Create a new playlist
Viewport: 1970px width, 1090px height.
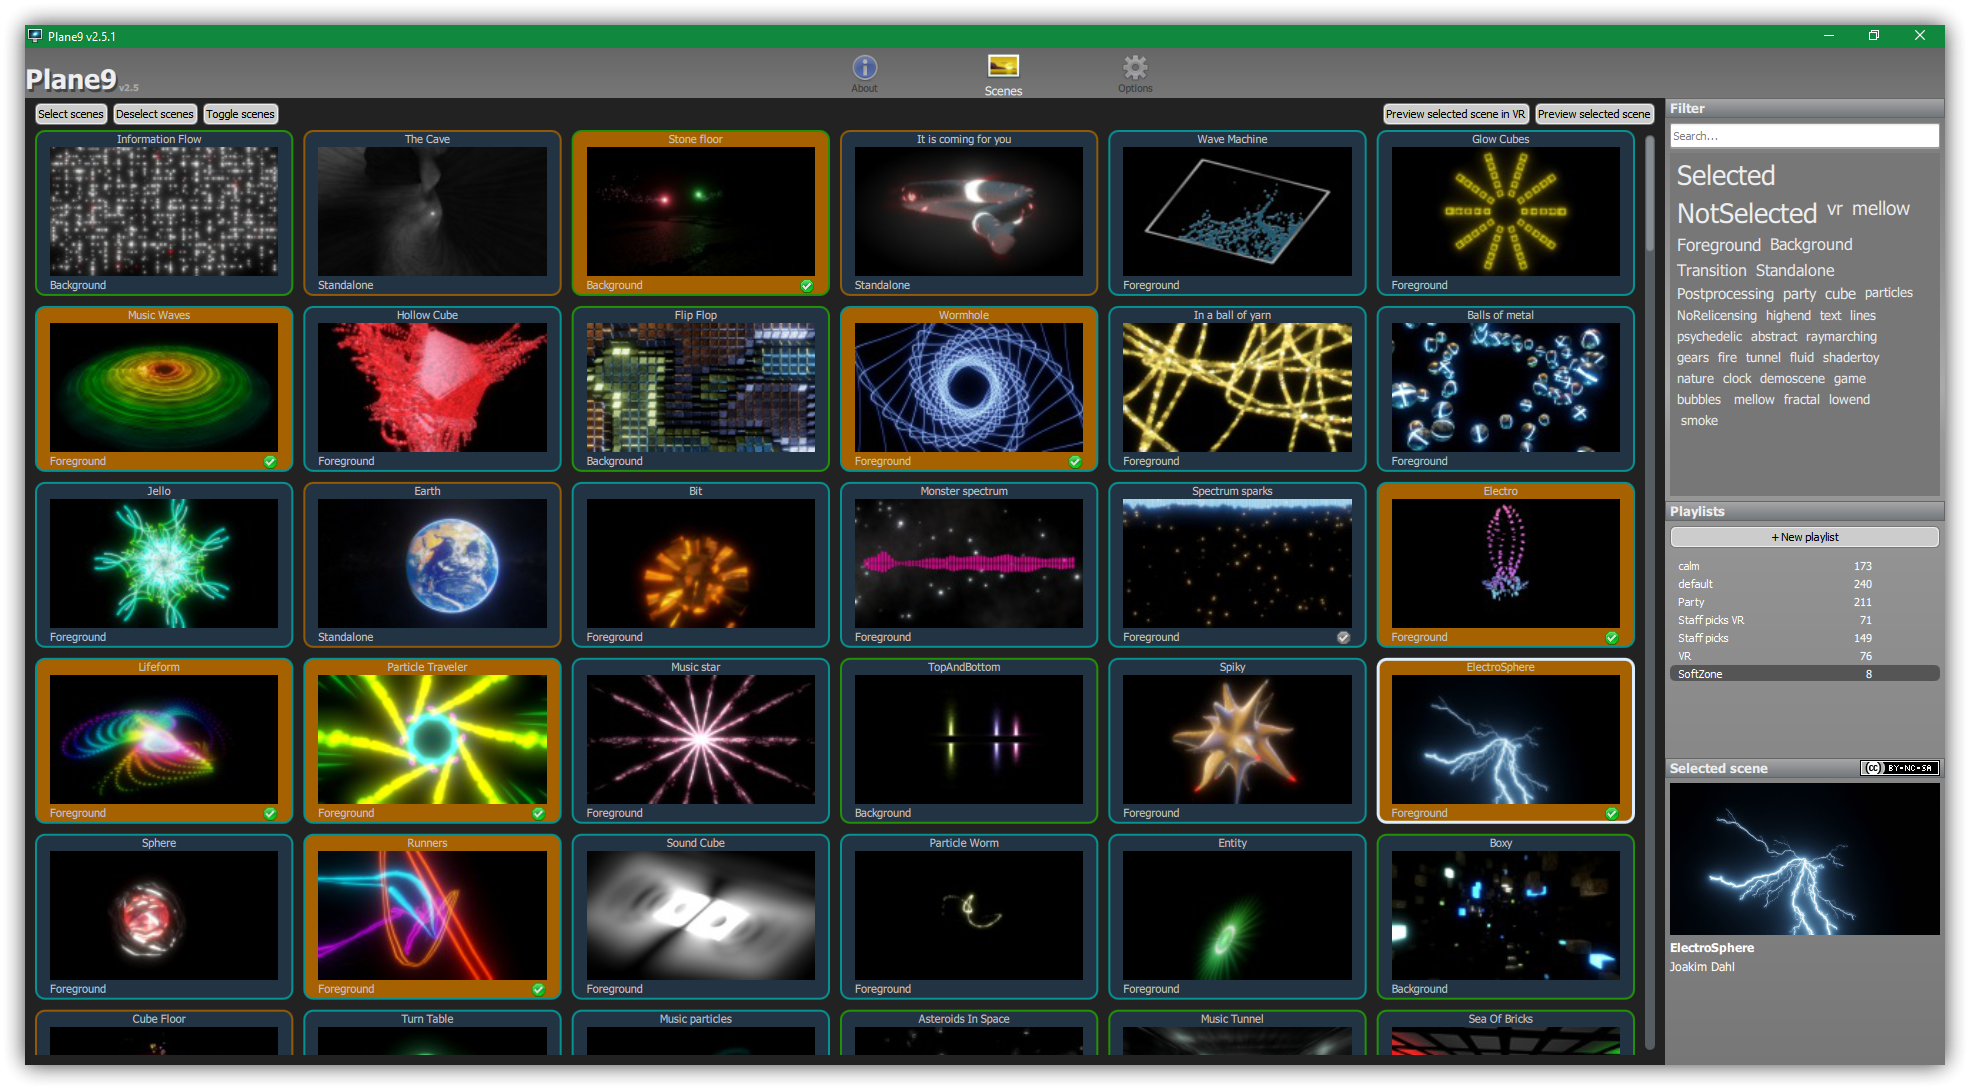[x=1804, y=537]
